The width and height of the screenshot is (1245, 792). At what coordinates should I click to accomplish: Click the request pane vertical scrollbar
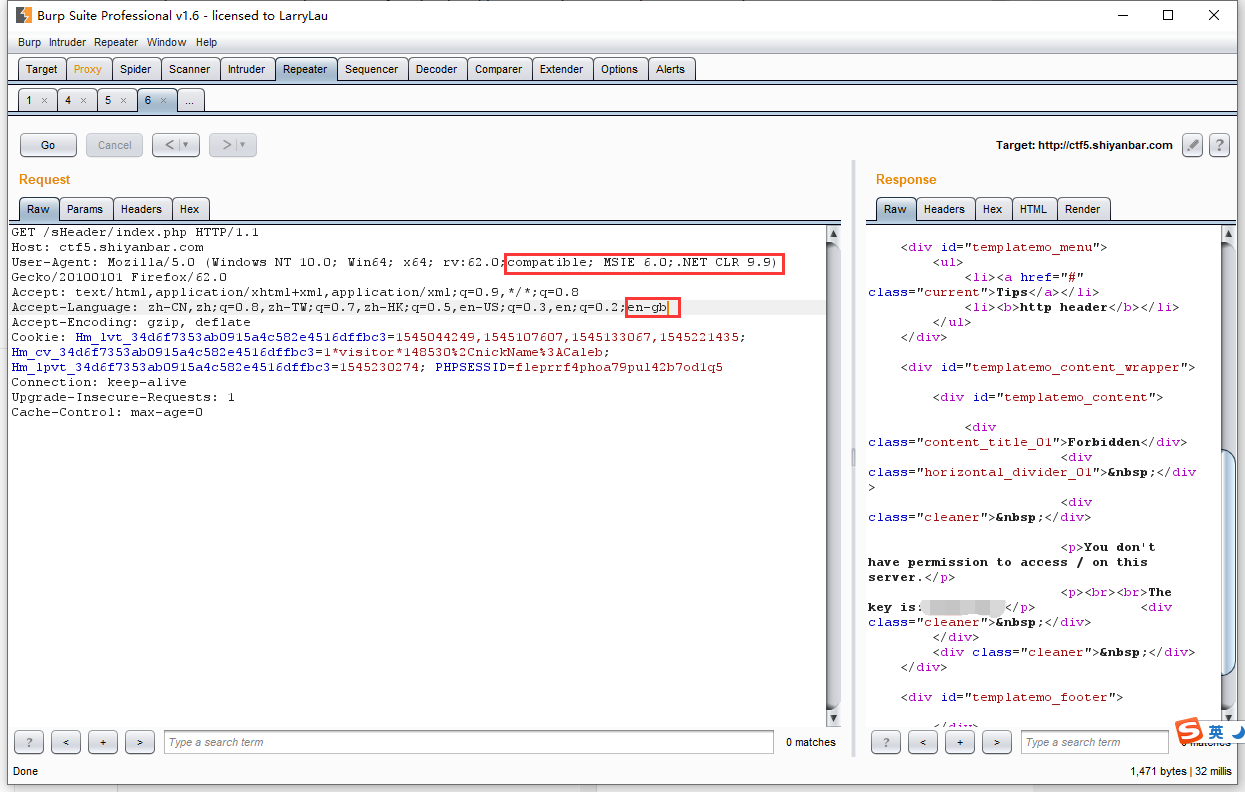833,476
